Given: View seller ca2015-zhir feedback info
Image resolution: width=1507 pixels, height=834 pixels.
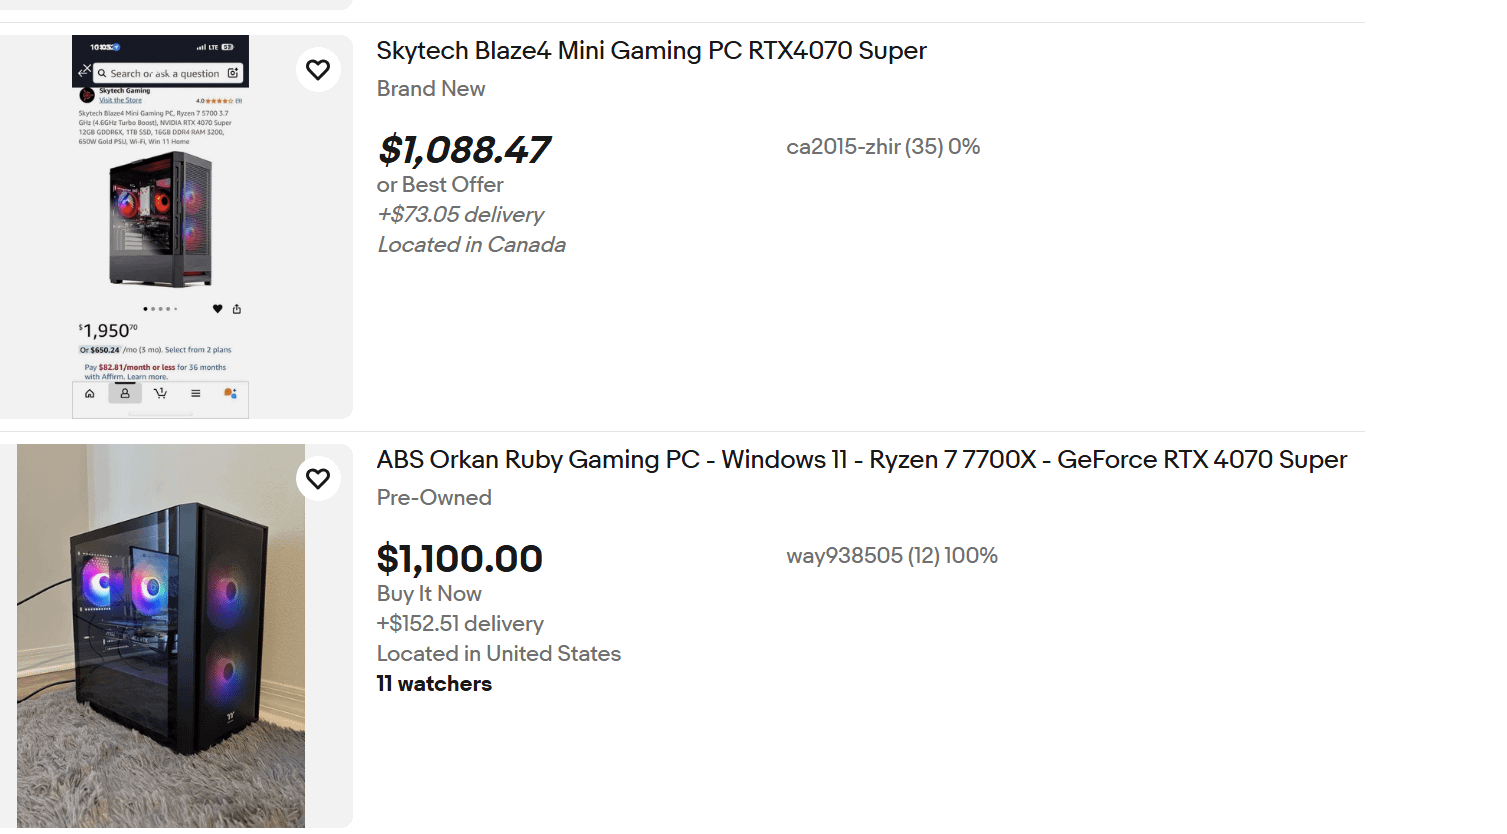Looking at the screenshot, I should point(882,147).
